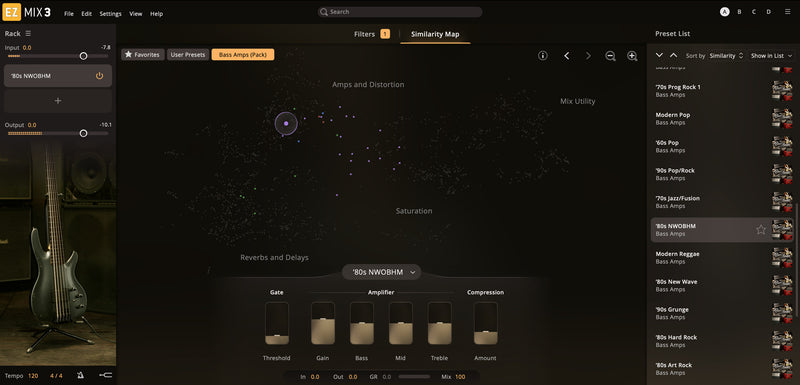Open the View menu
Screen dimensions: 800x385
136,14
